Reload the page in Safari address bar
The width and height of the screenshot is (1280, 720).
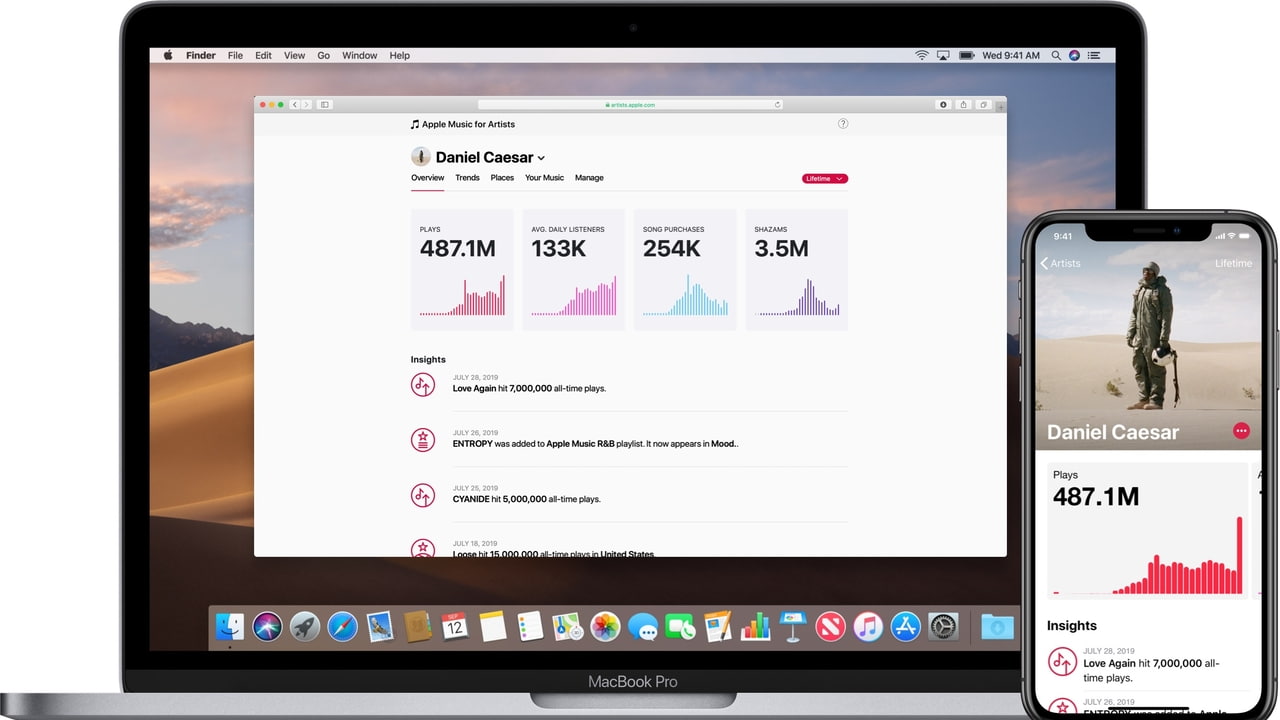point(778,104)
